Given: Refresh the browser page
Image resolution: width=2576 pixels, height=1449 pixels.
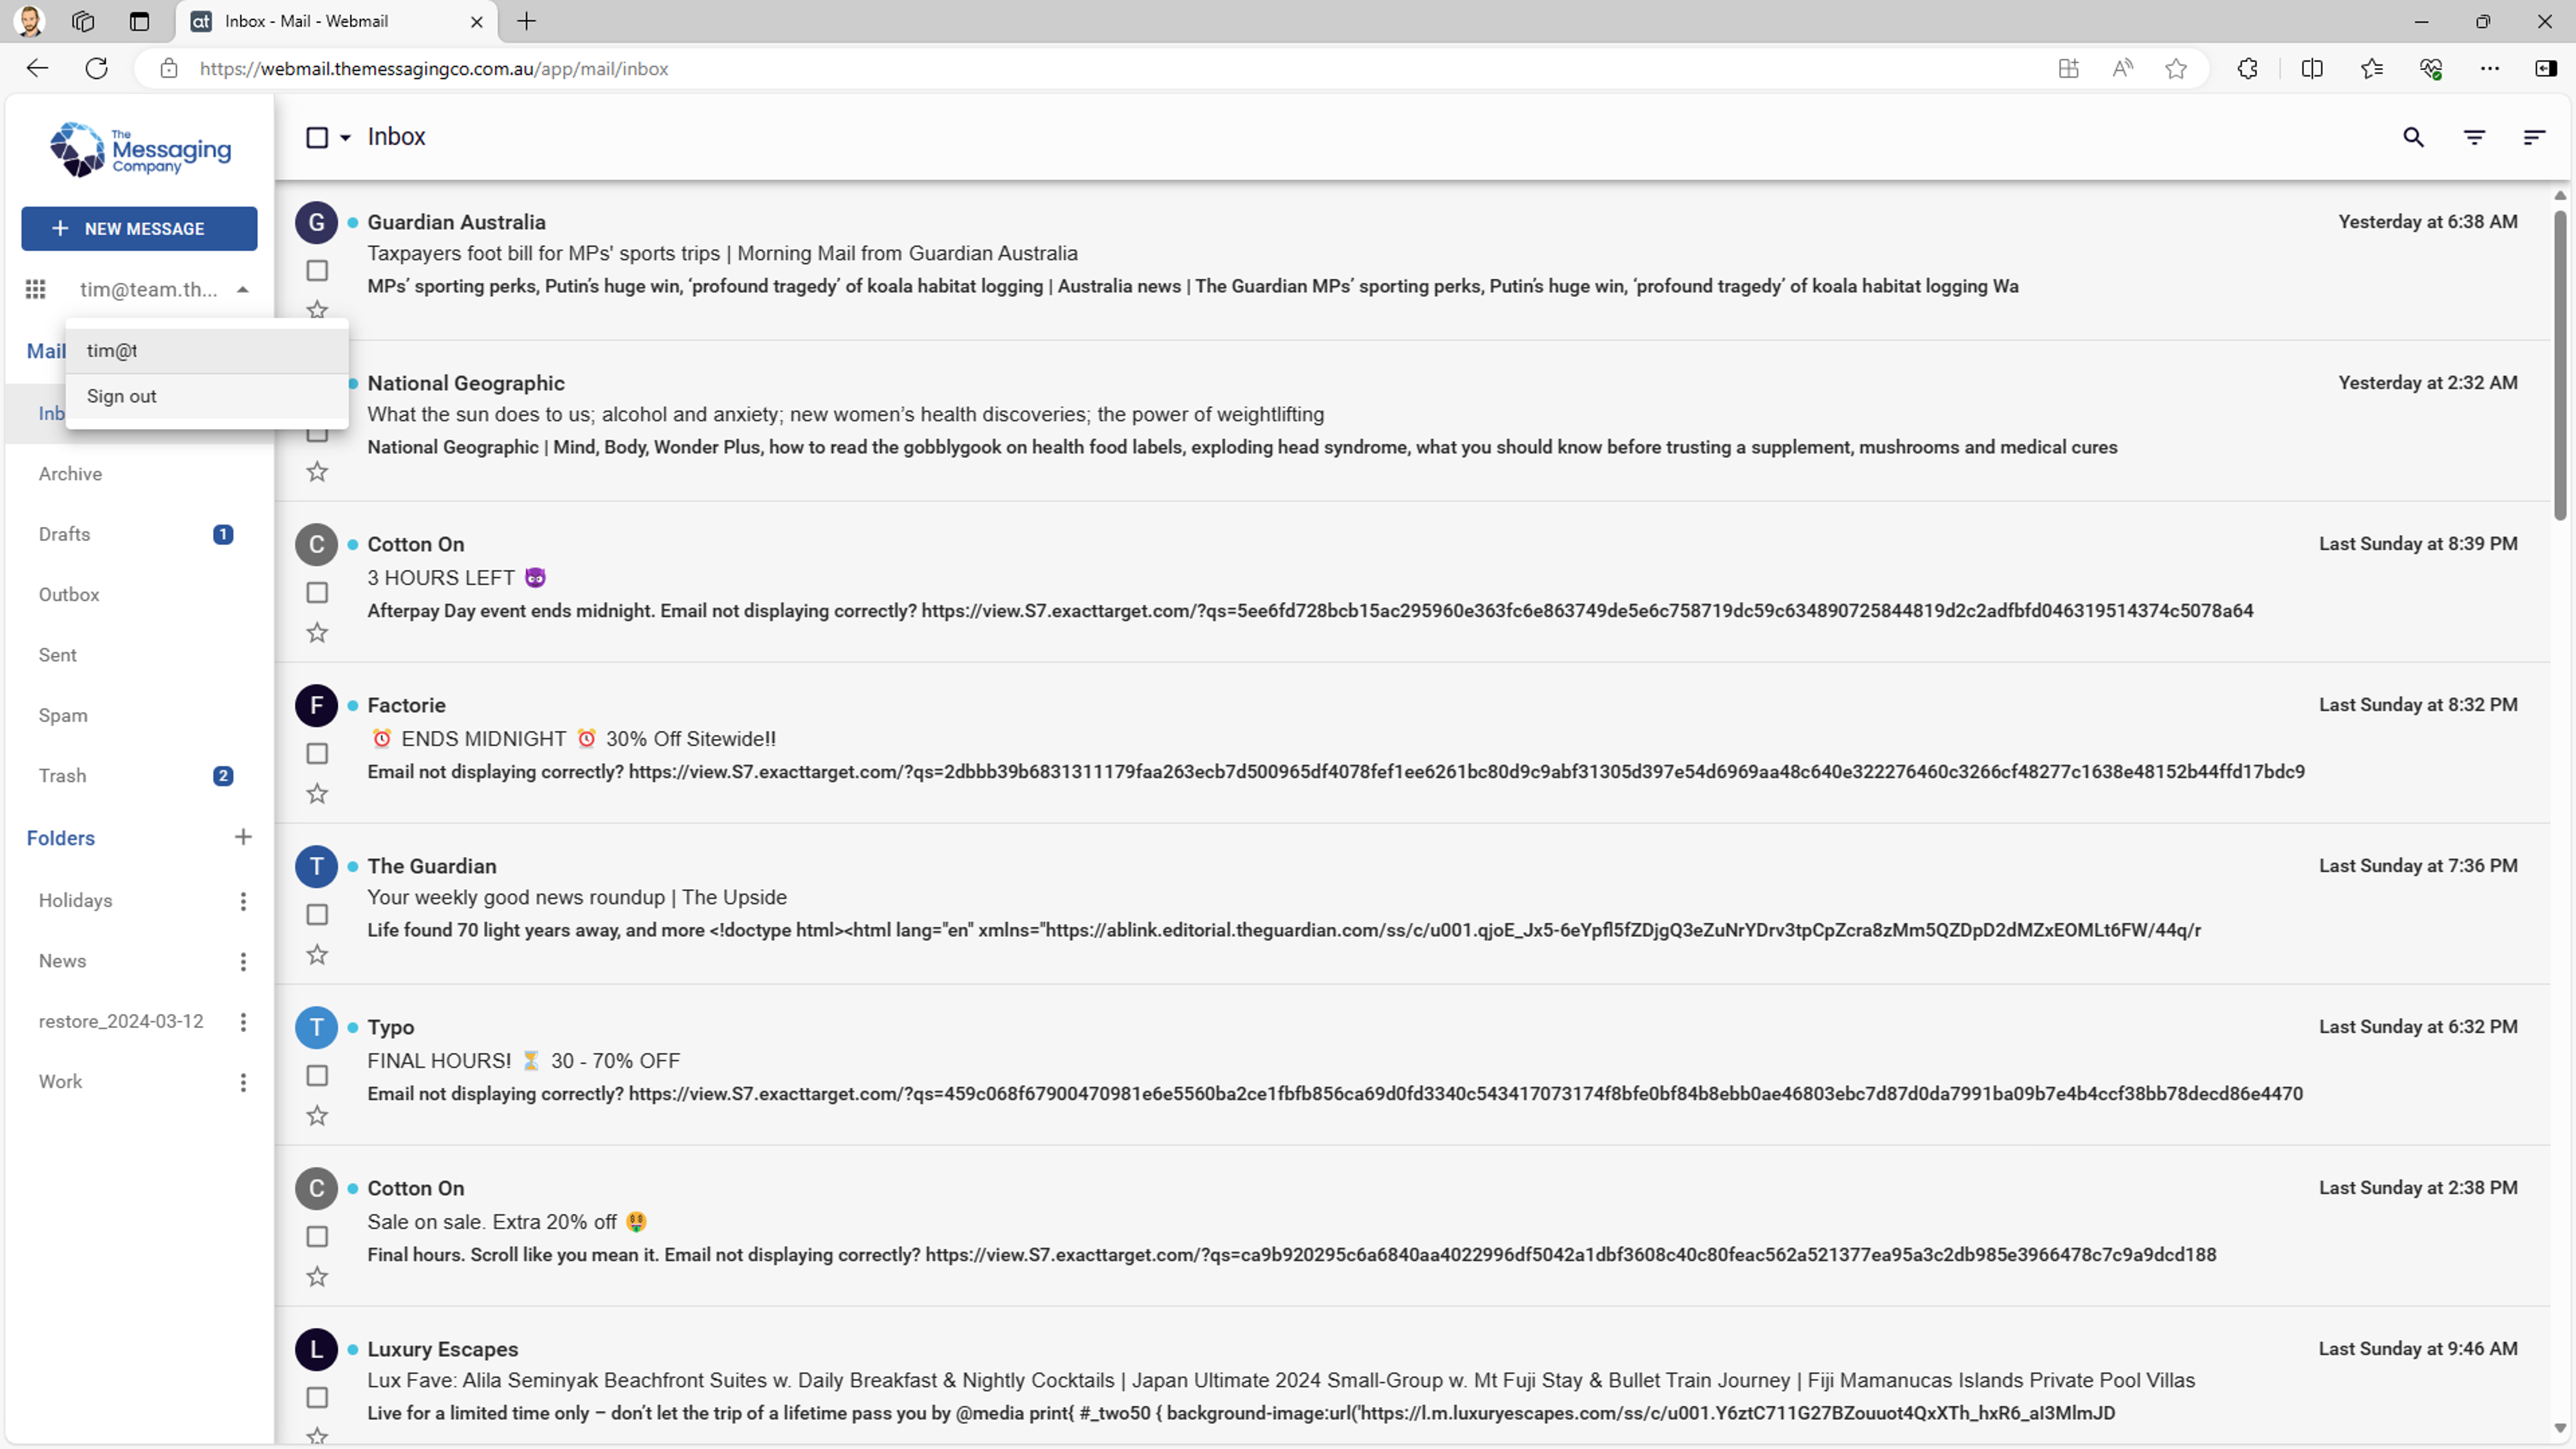Looking at the screenshot, I should [x=96, y=68].
